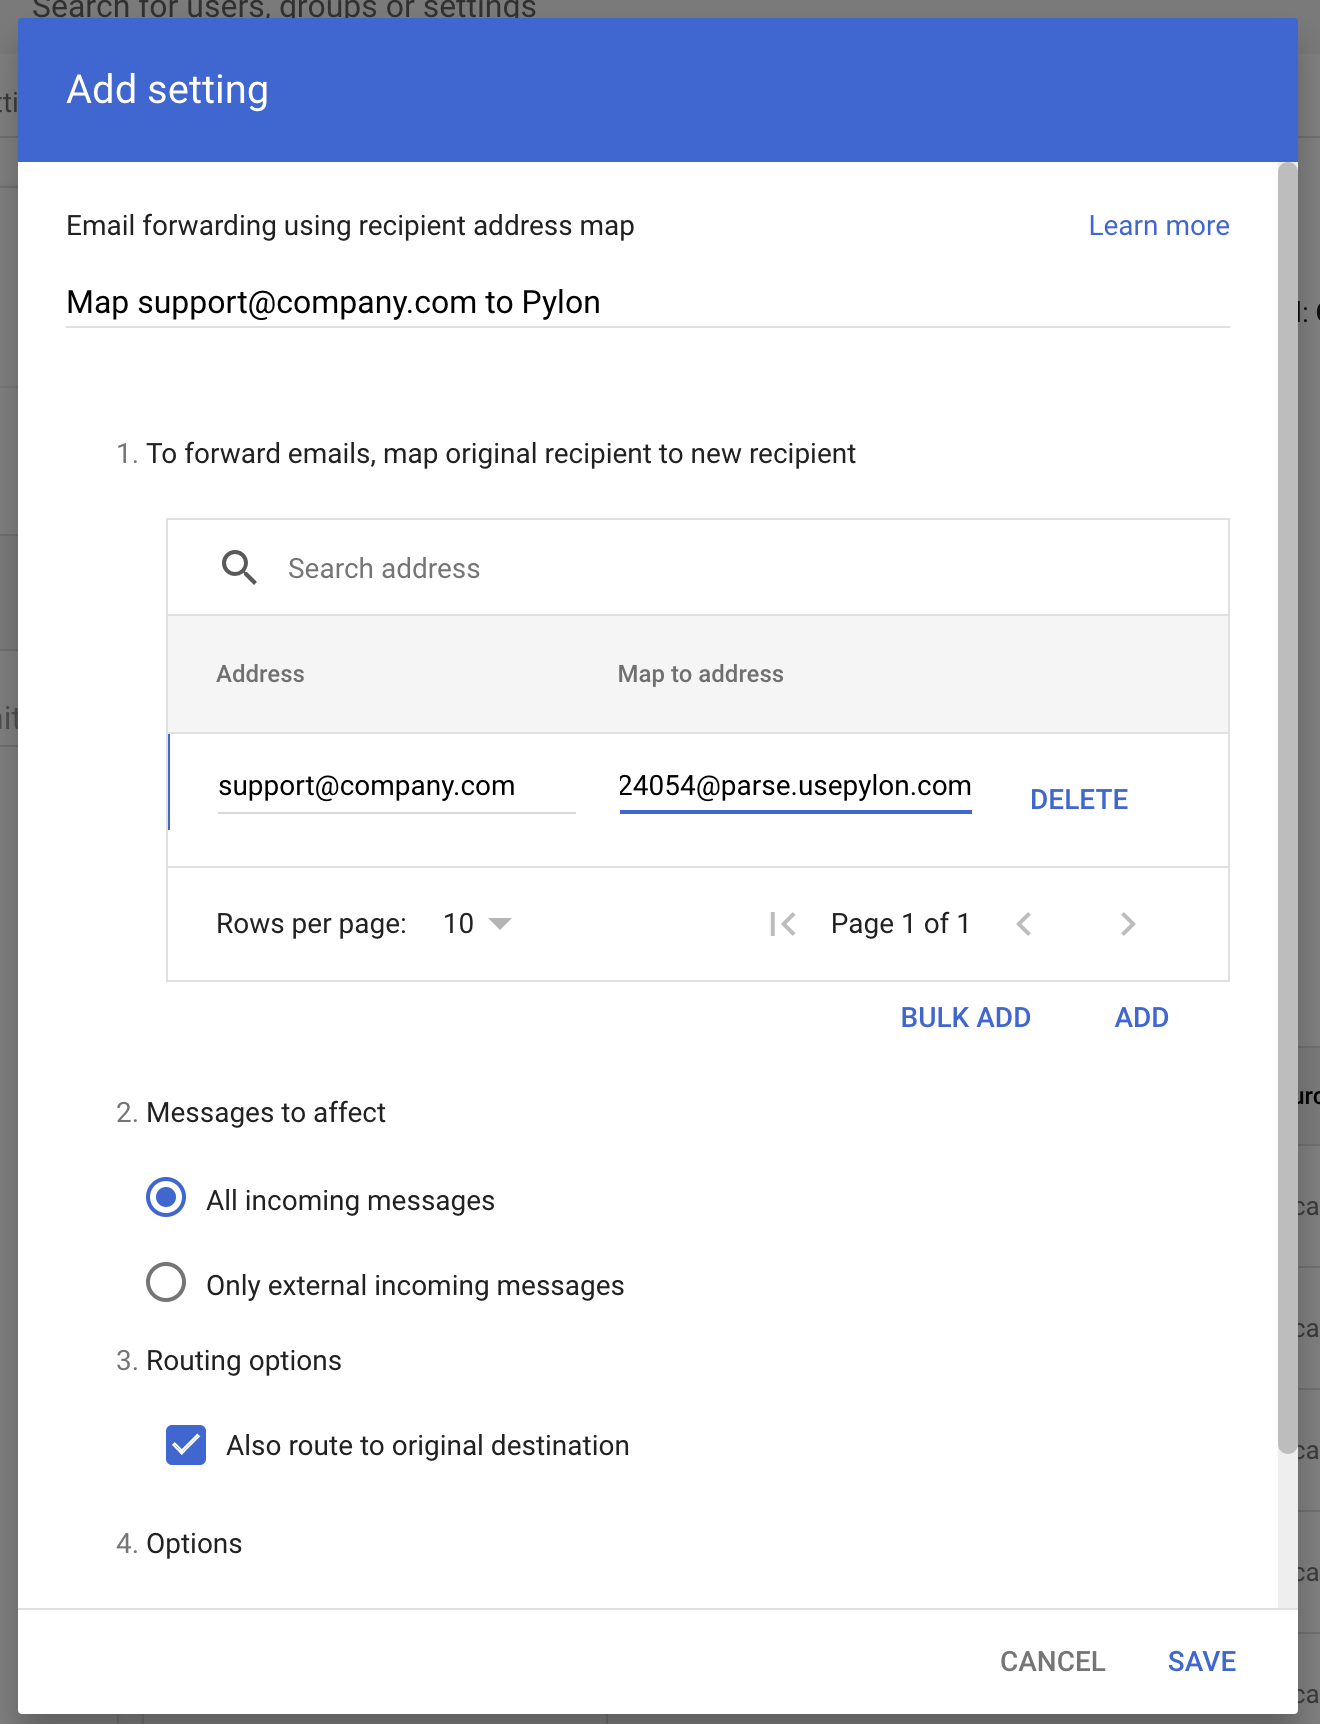Select Only external incoming messages option

(x=166, y=1282)
